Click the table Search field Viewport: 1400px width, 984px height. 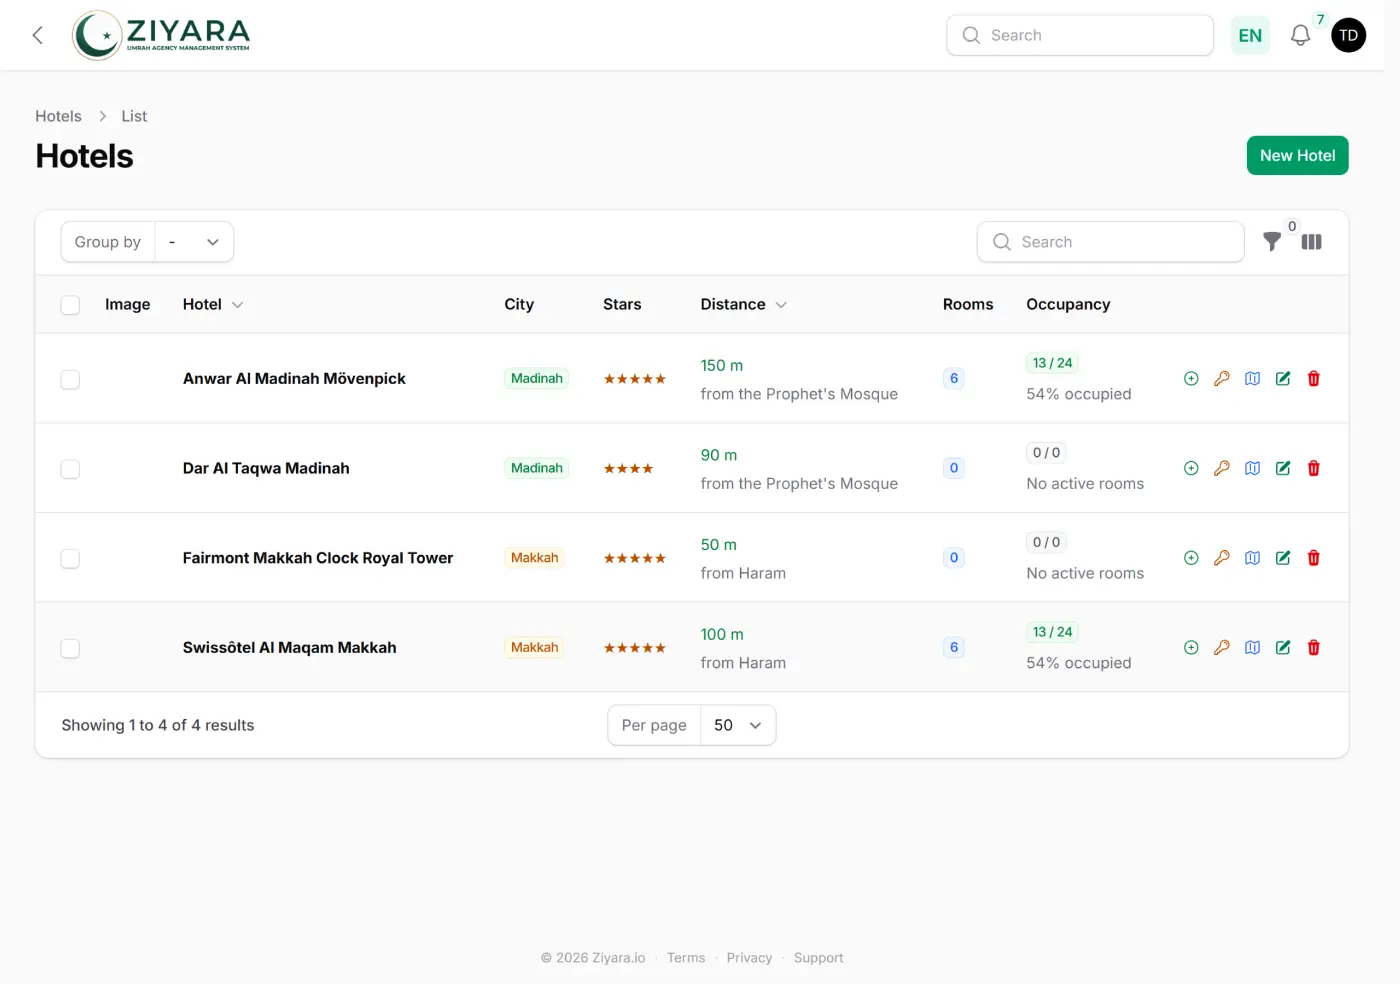[1111, 242]
